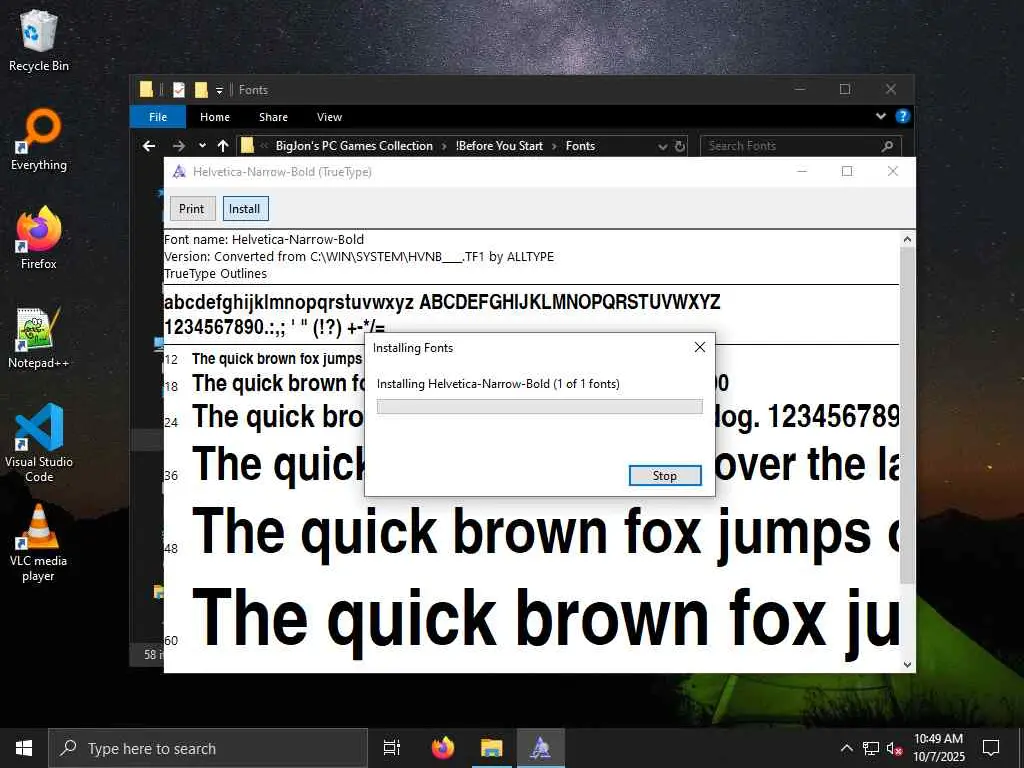Click the font installation progress bar
The image size is (1024, 768).
pyautogui.click(x=539, y=406)
